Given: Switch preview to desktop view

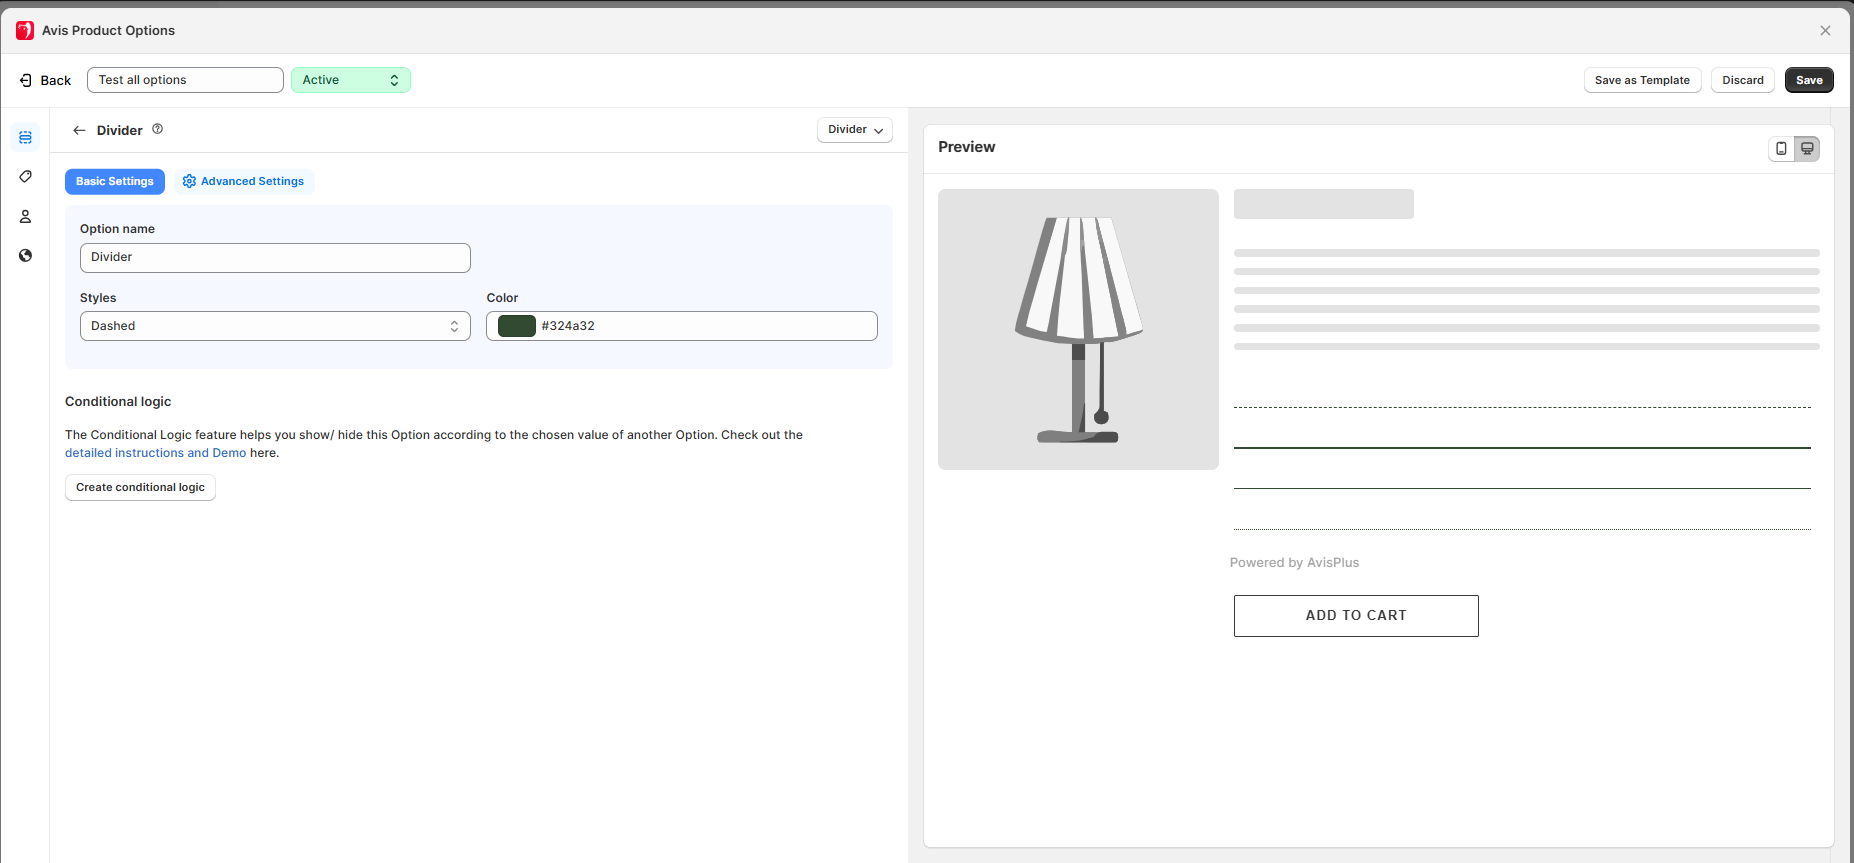Looking at the screenshot, I should 1807,148.
